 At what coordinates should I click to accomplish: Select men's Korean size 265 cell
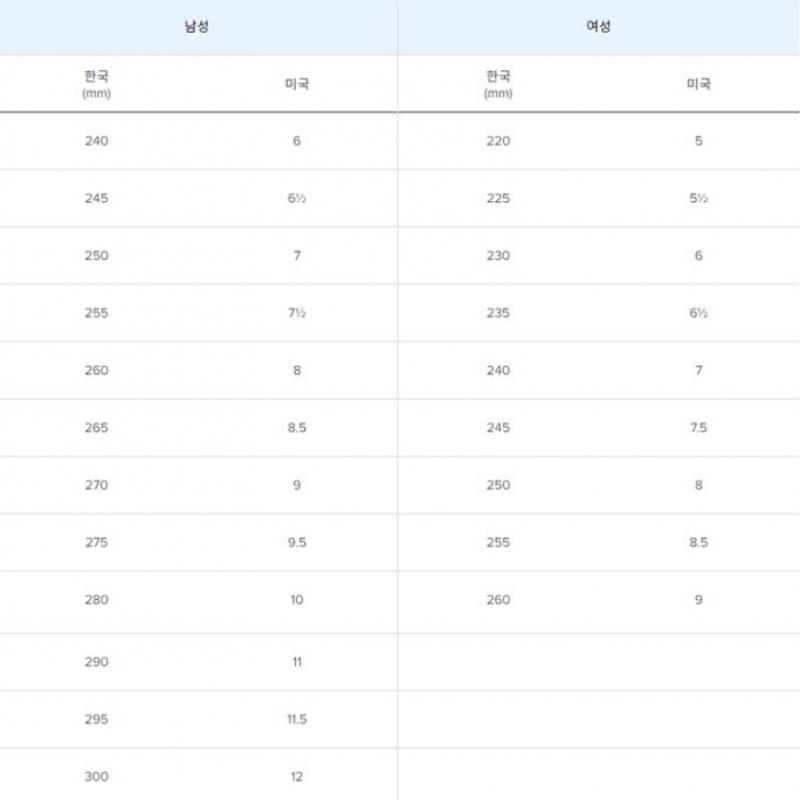point(97,428)
